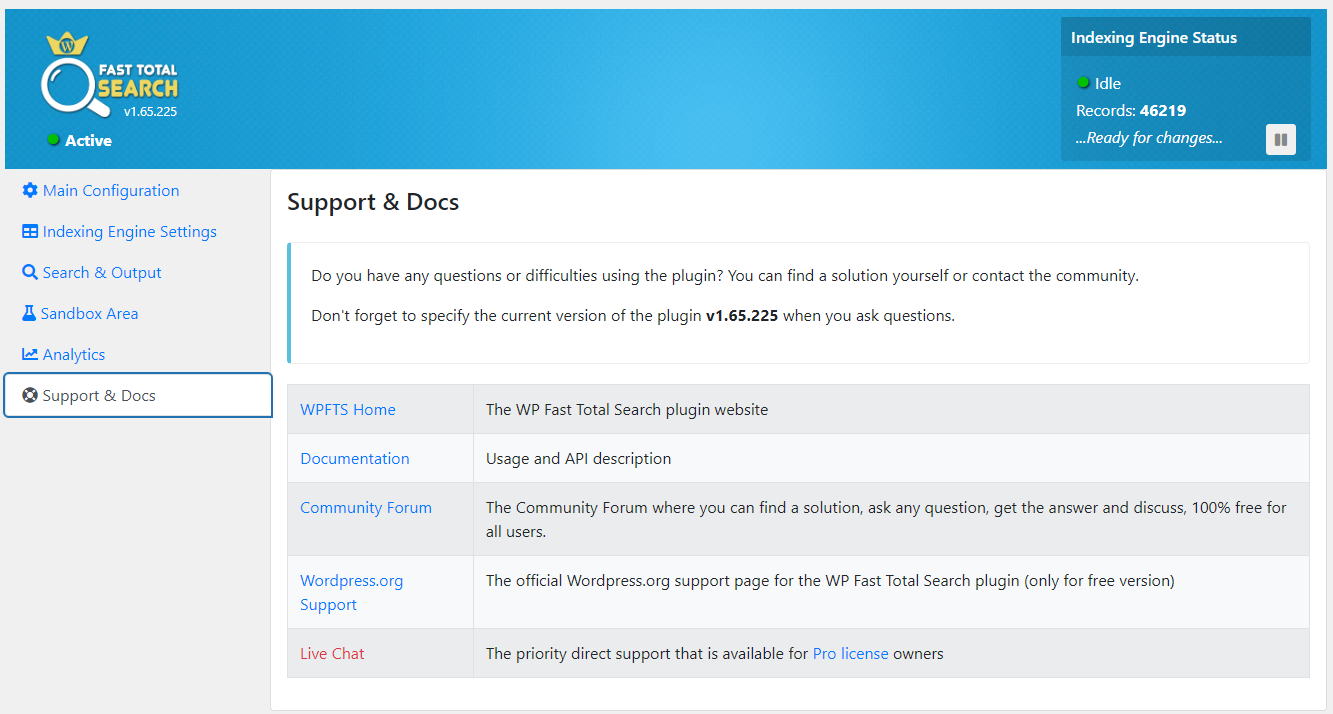
Task: Click the Idle status label
Action: tap(1108, 83)
